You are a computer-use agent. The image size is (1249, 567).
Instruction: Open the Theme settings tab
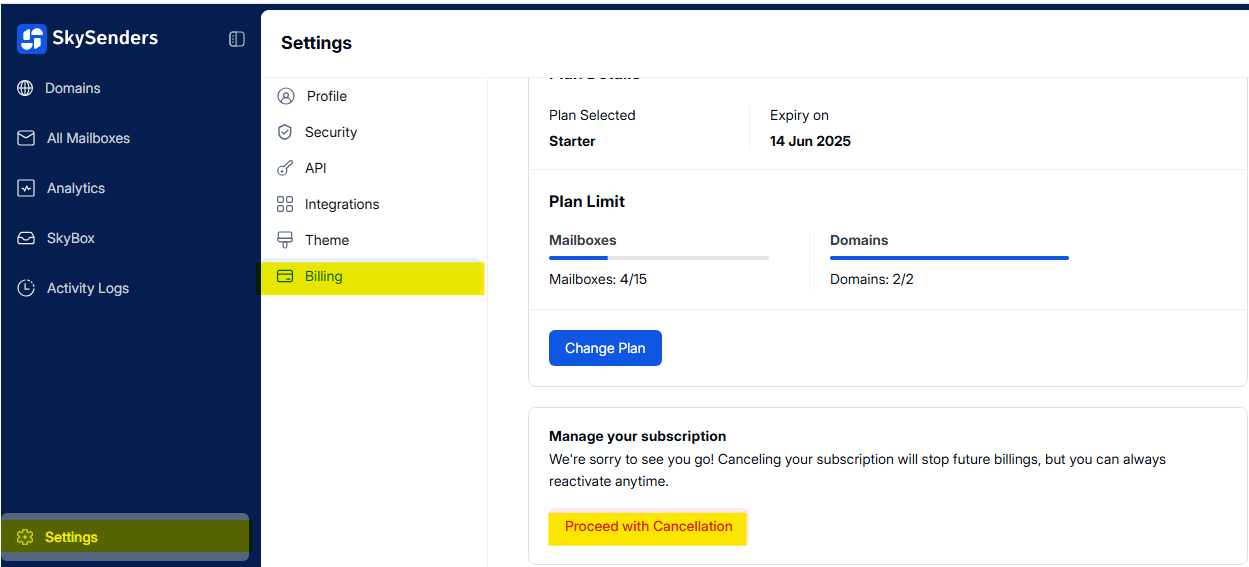coord(326,240)
